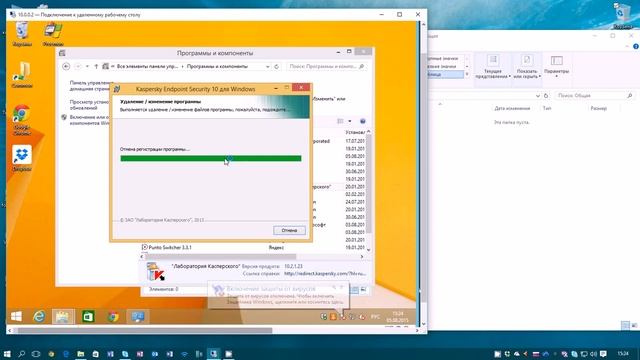Click the Kaspersky product icon in details pane
Screen dimensions: 640x360
tap(156, 271)
